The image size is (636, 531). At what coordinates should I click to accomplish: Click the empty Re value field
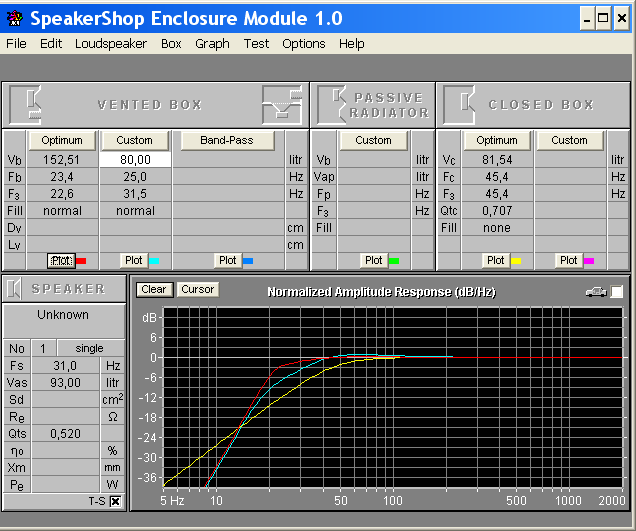pos(65,417)
